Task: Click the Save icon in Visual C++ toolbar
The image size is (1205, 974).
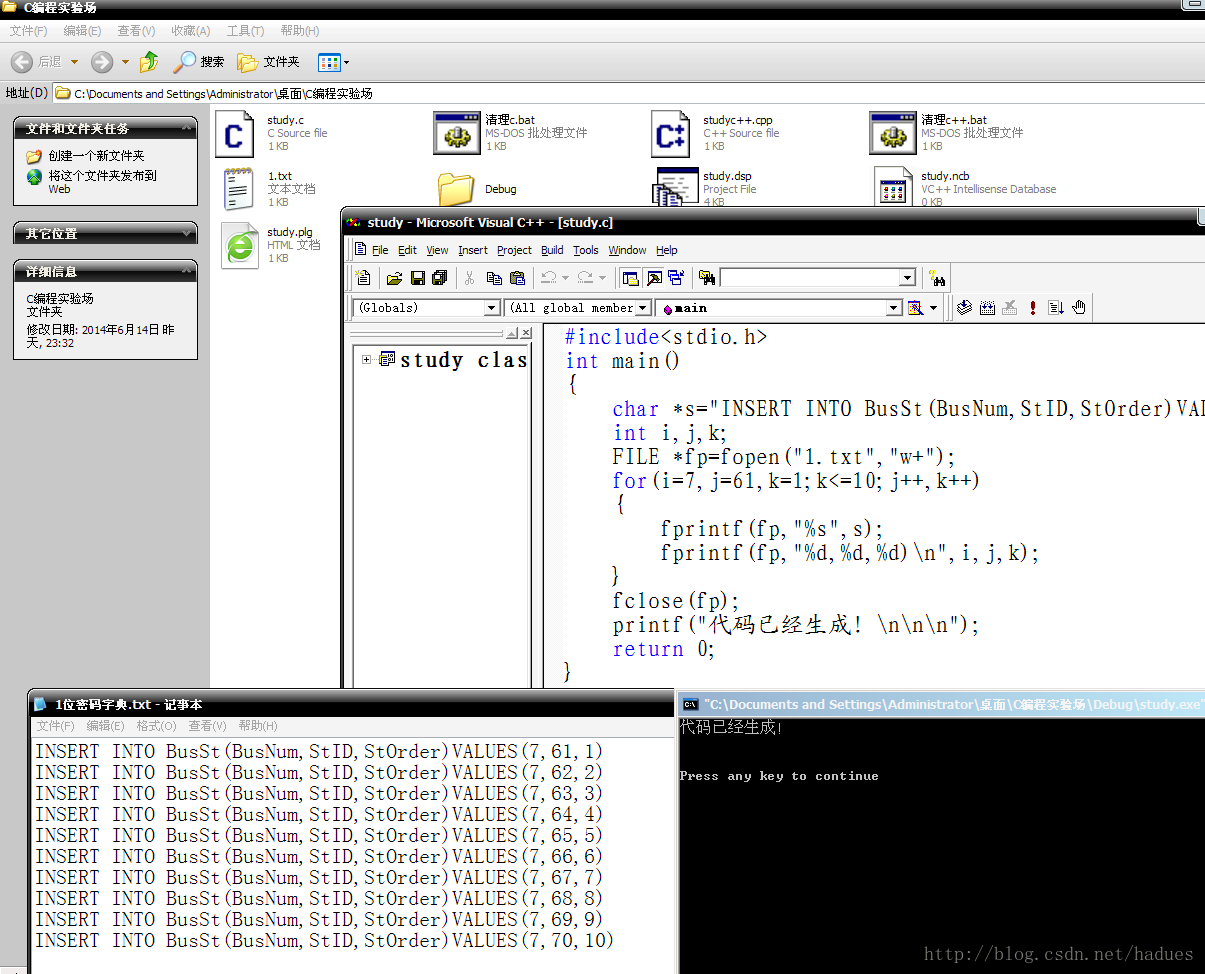Action: (417, 278)
